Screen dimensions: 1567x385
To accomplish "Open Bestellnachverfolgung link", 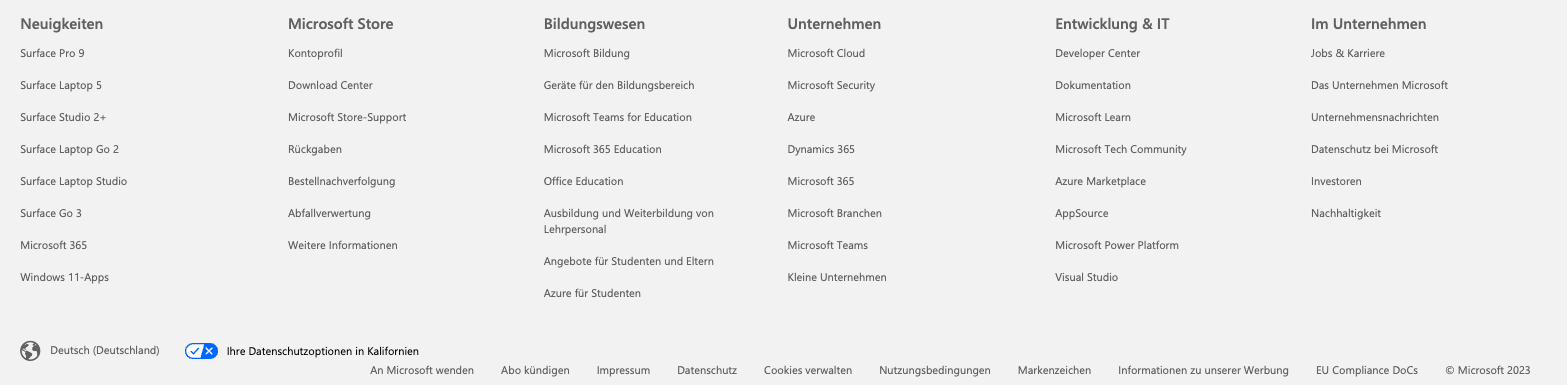I will coord(342,181).
